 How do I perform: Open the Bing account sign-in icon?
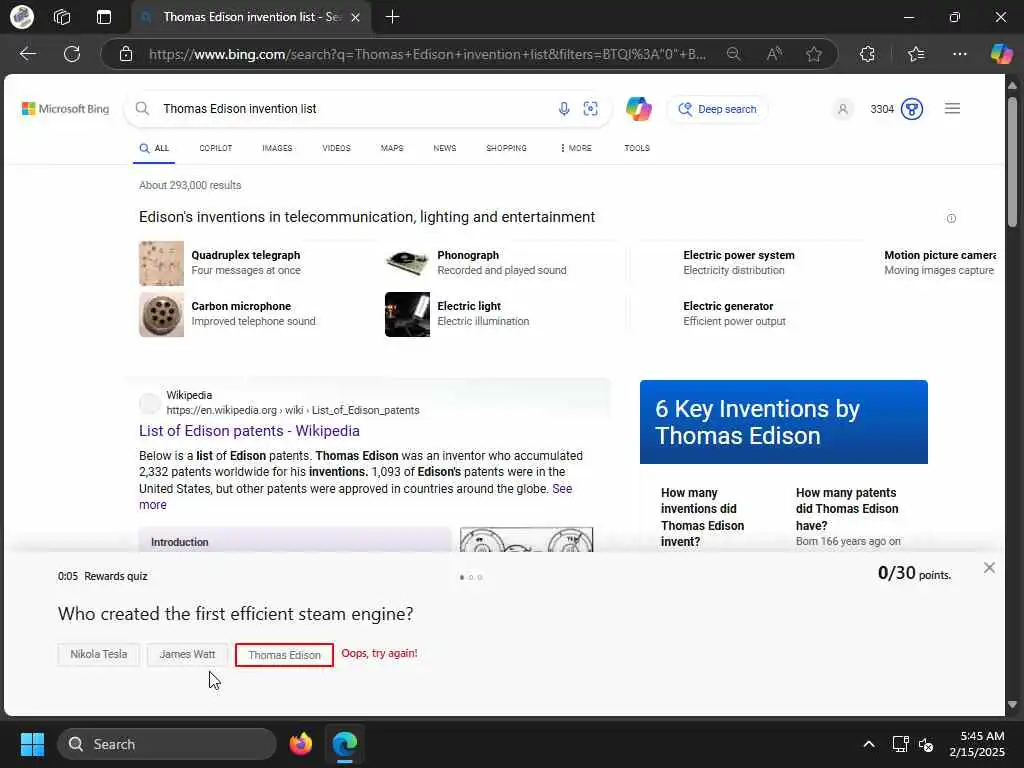[842, 109]
